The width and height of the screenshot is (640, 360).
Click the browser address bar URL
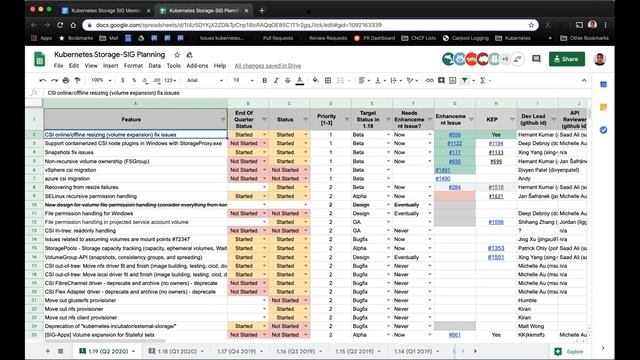[x=239, y=25]
